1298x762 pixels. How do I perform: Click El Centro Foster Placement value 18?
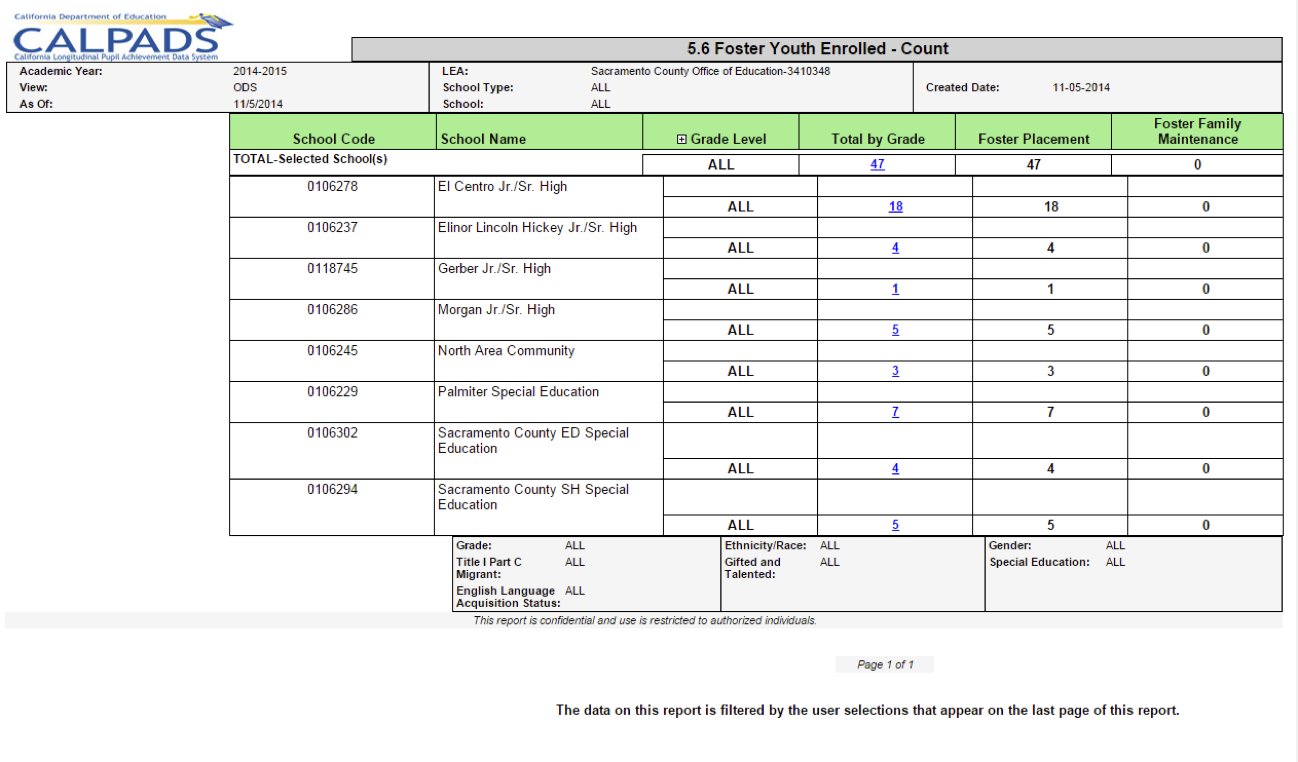1050,207
